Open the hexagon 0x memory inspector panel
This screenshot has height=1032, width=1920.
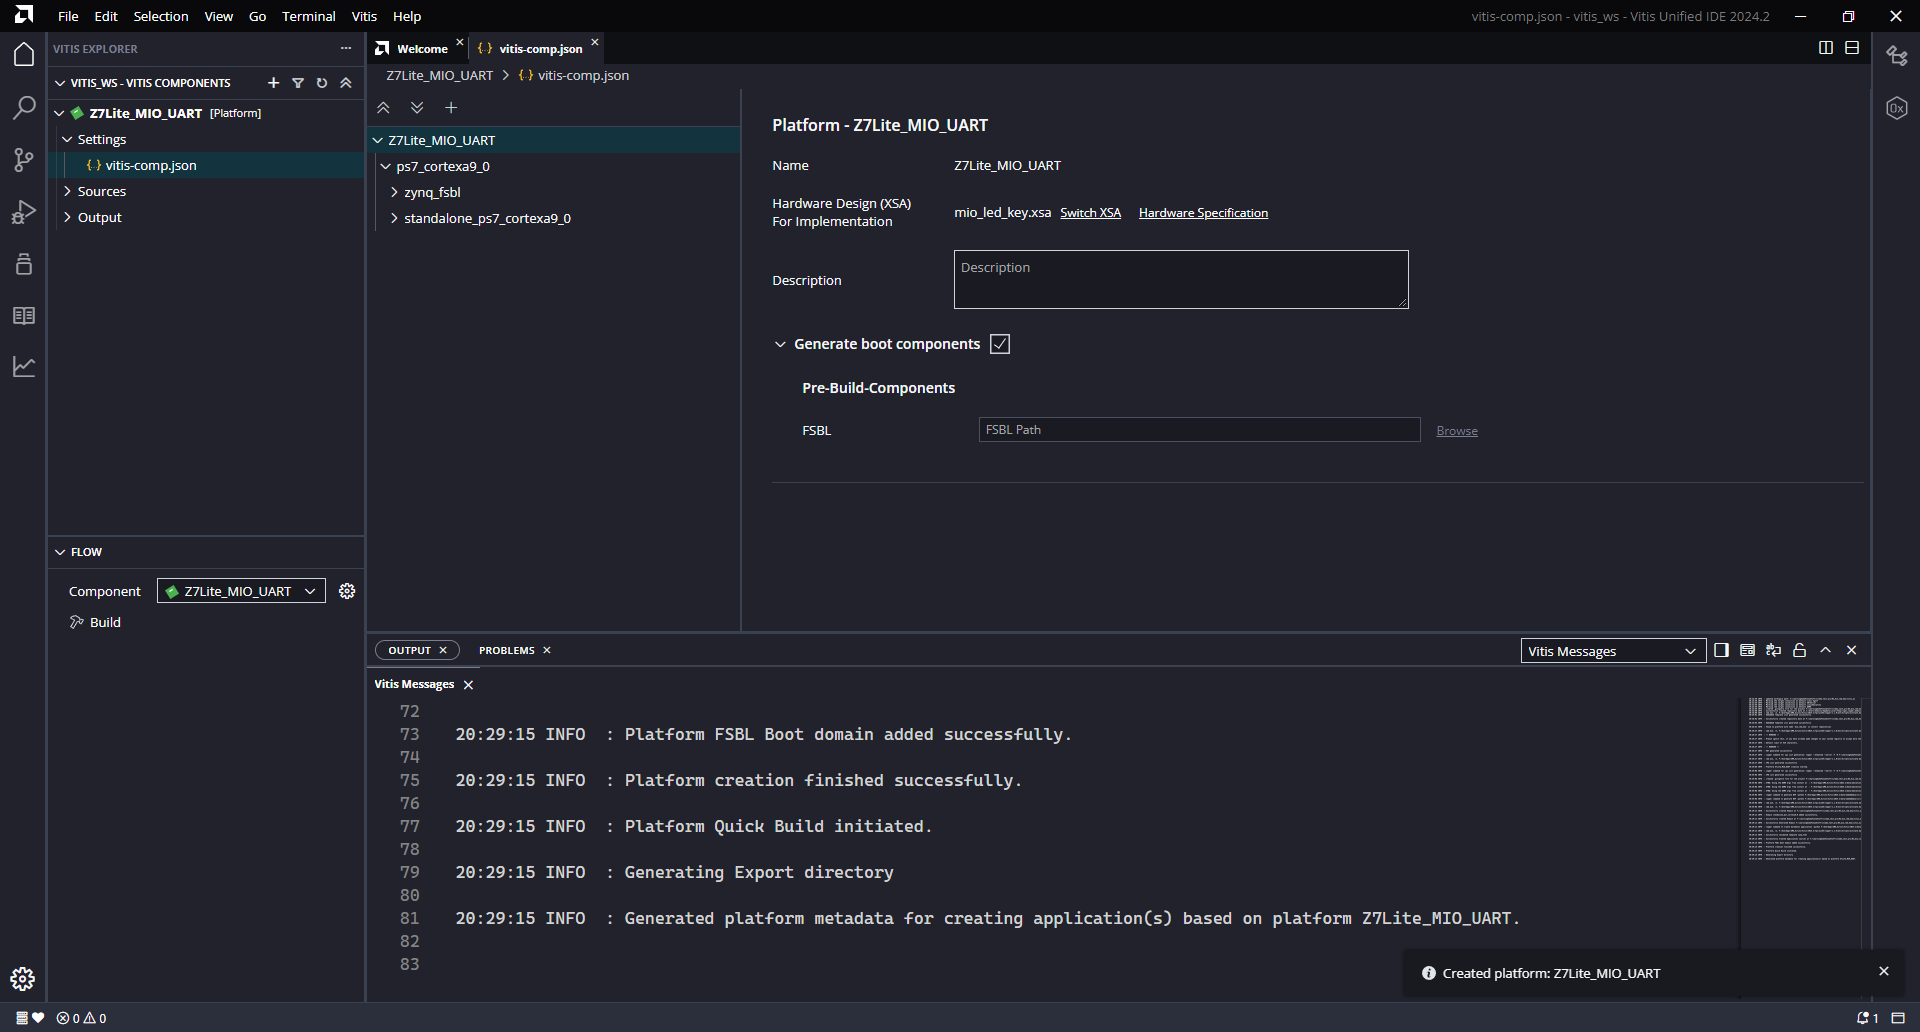click(x=1897, y=108)
